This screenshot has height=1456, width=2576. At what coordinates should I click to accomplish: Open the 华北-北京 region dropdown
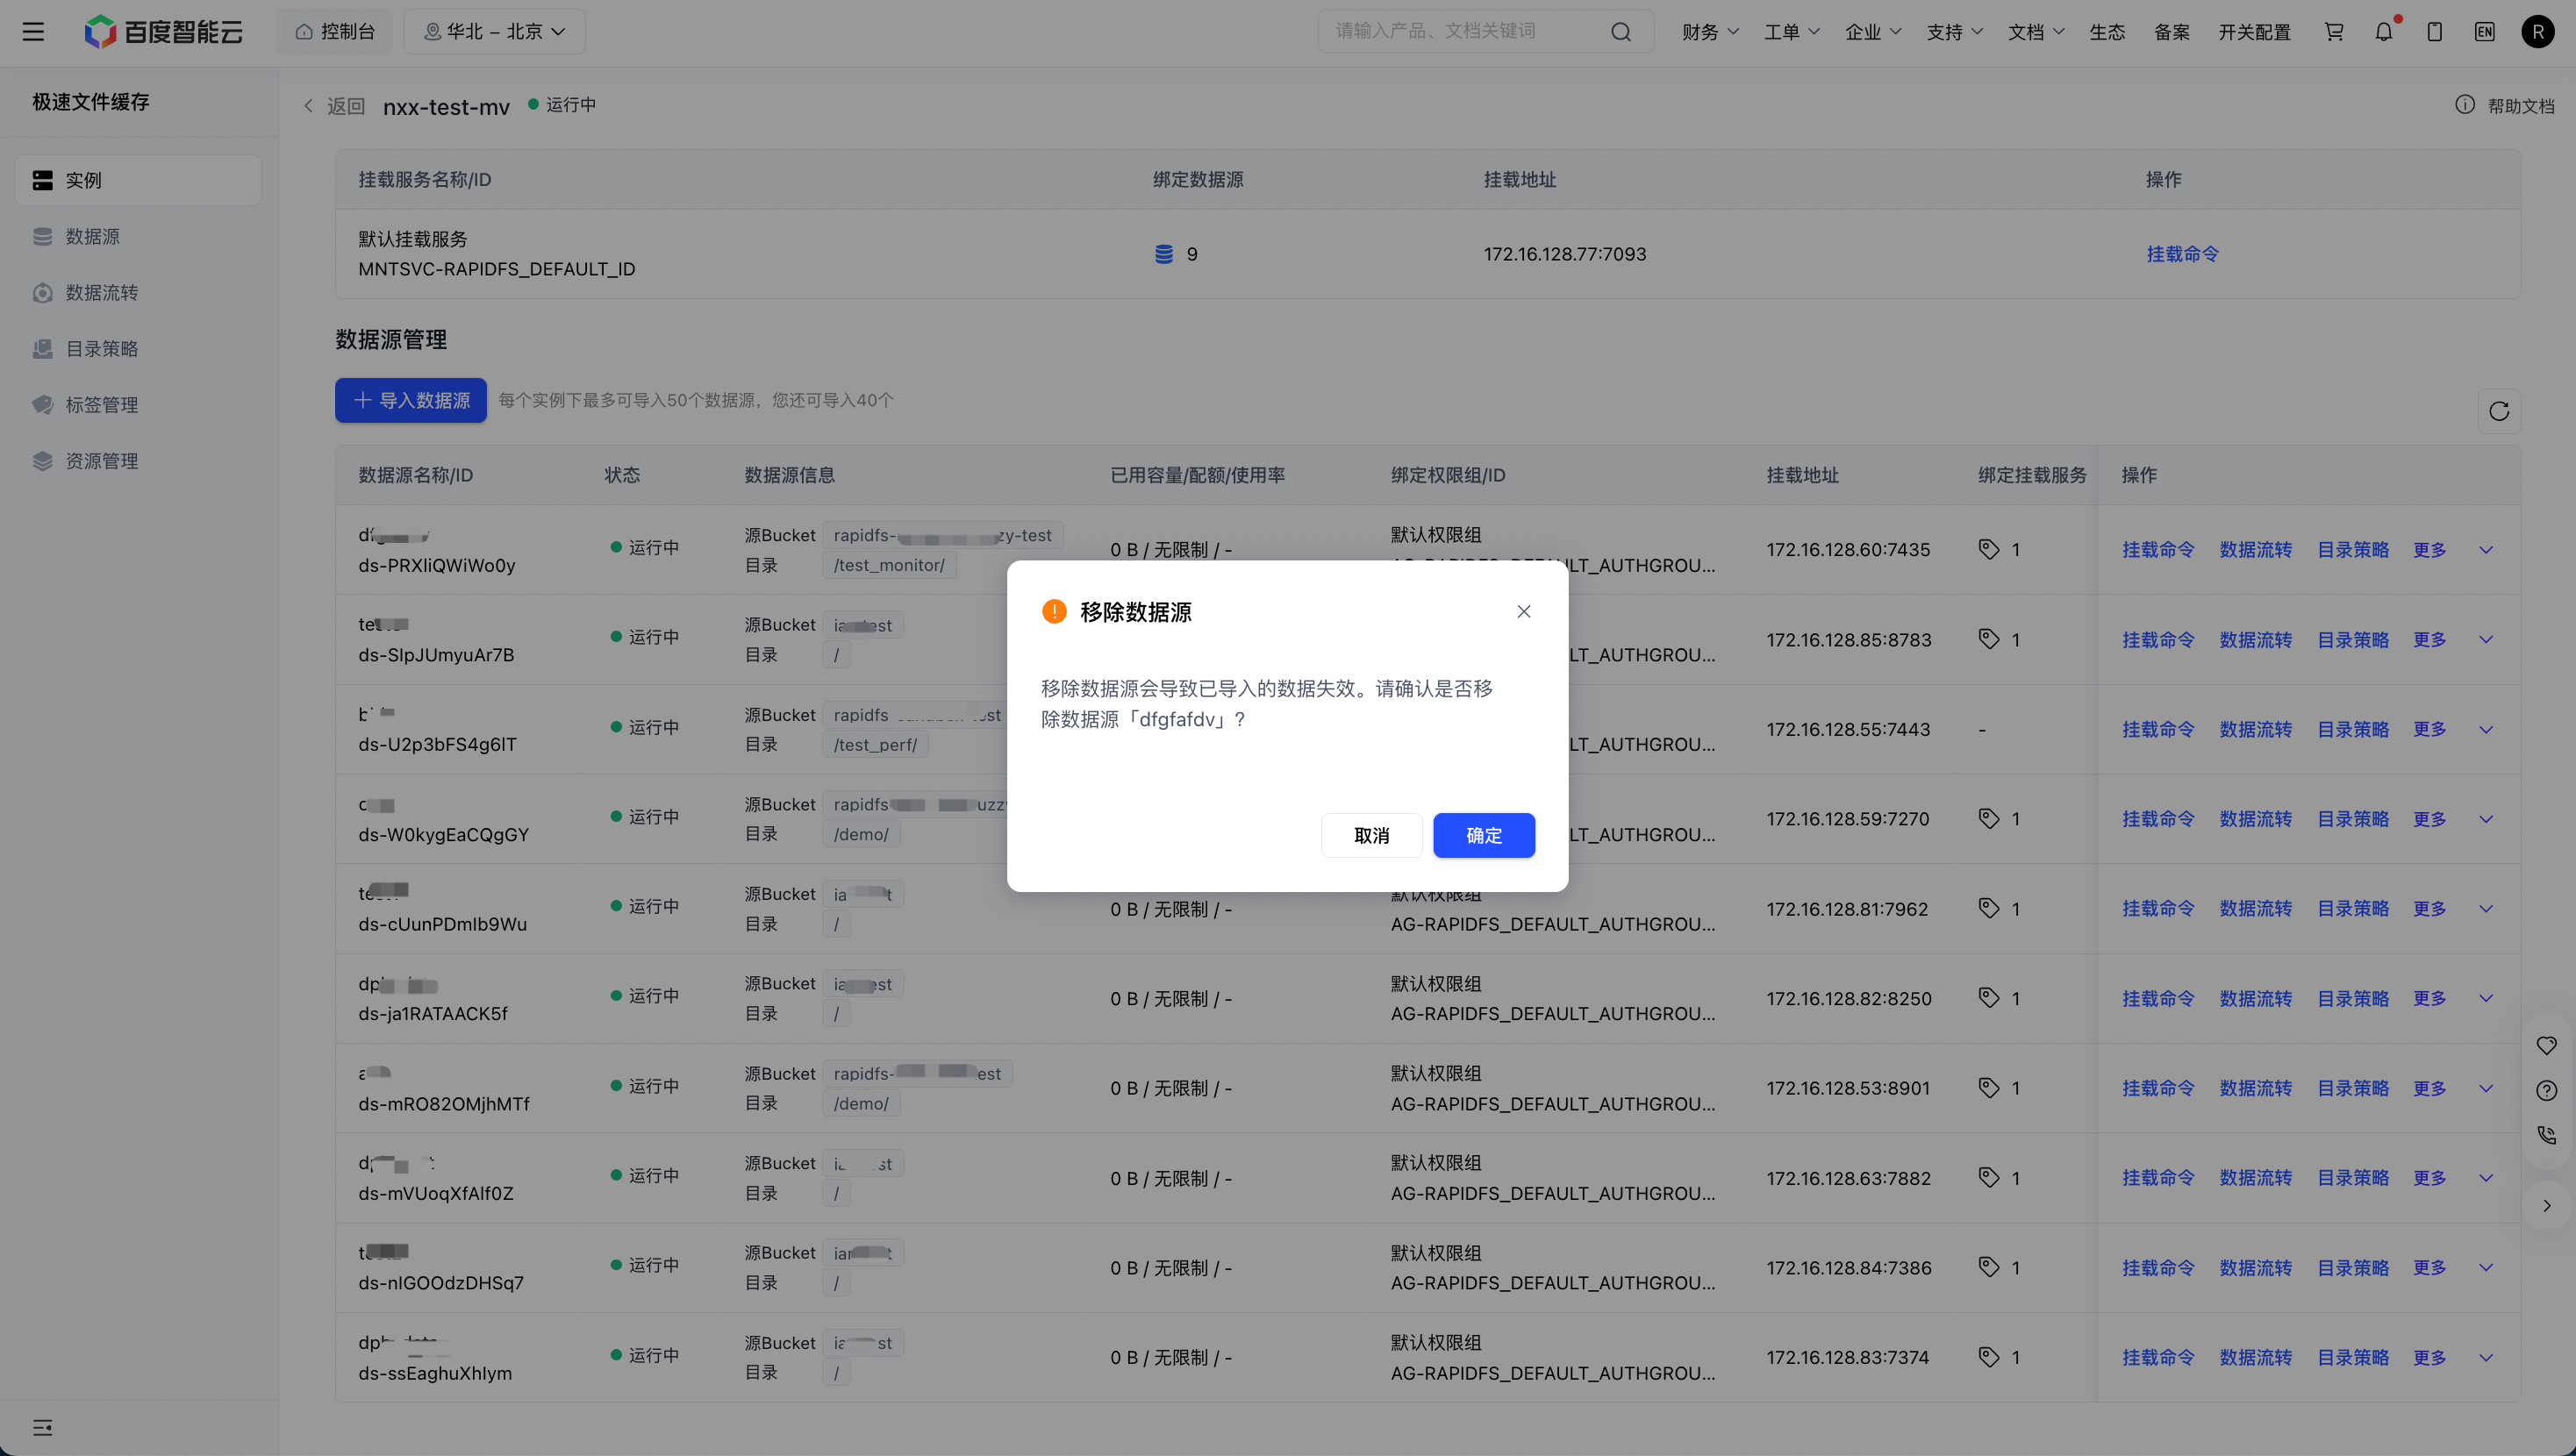pyautogui.click(x=494, y=32)
